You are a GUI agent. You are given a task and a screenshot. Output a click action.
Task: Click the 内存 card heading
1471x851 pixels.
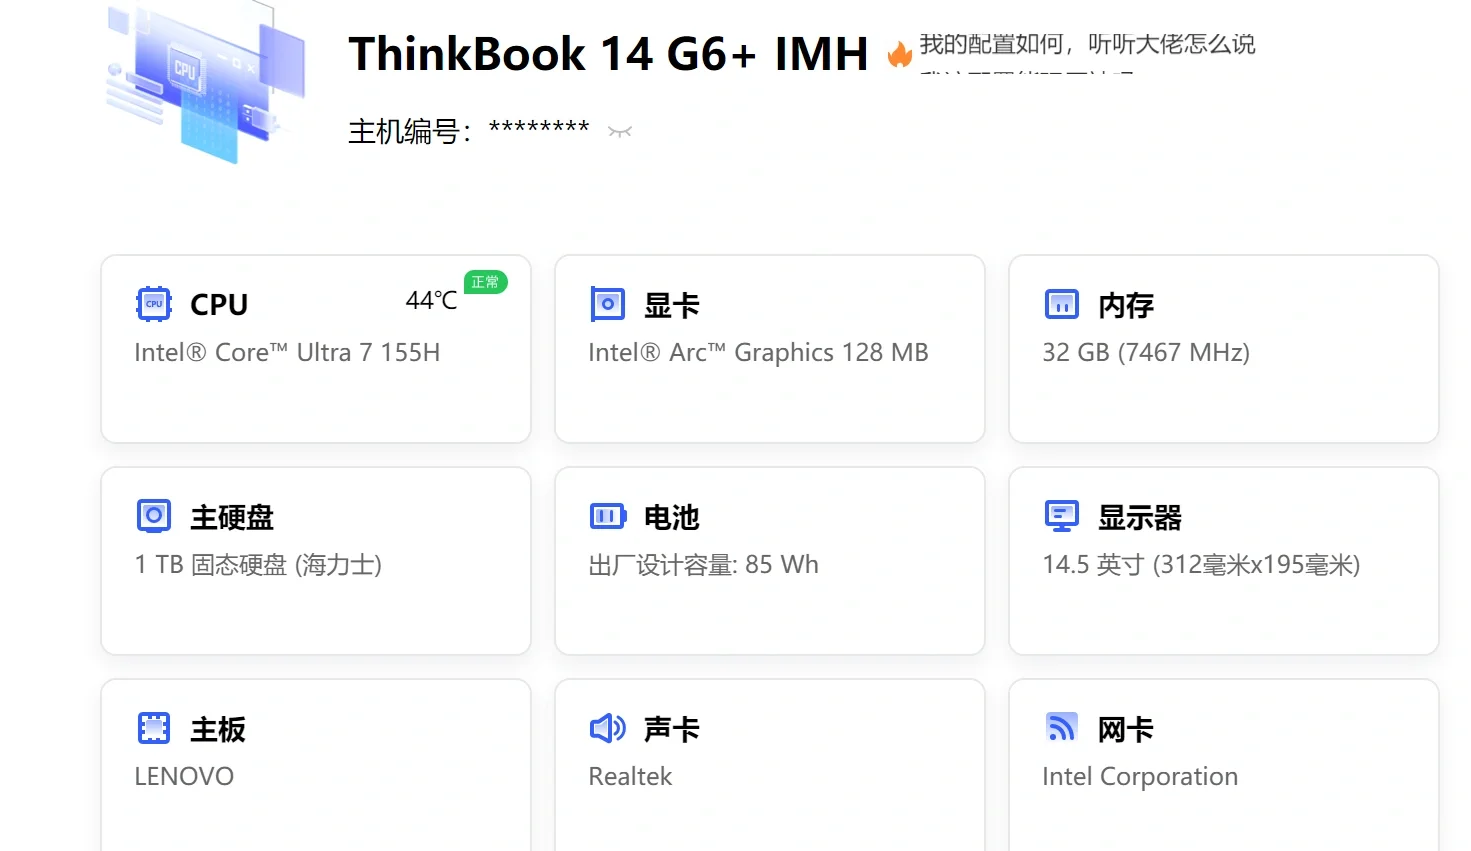1126,305
